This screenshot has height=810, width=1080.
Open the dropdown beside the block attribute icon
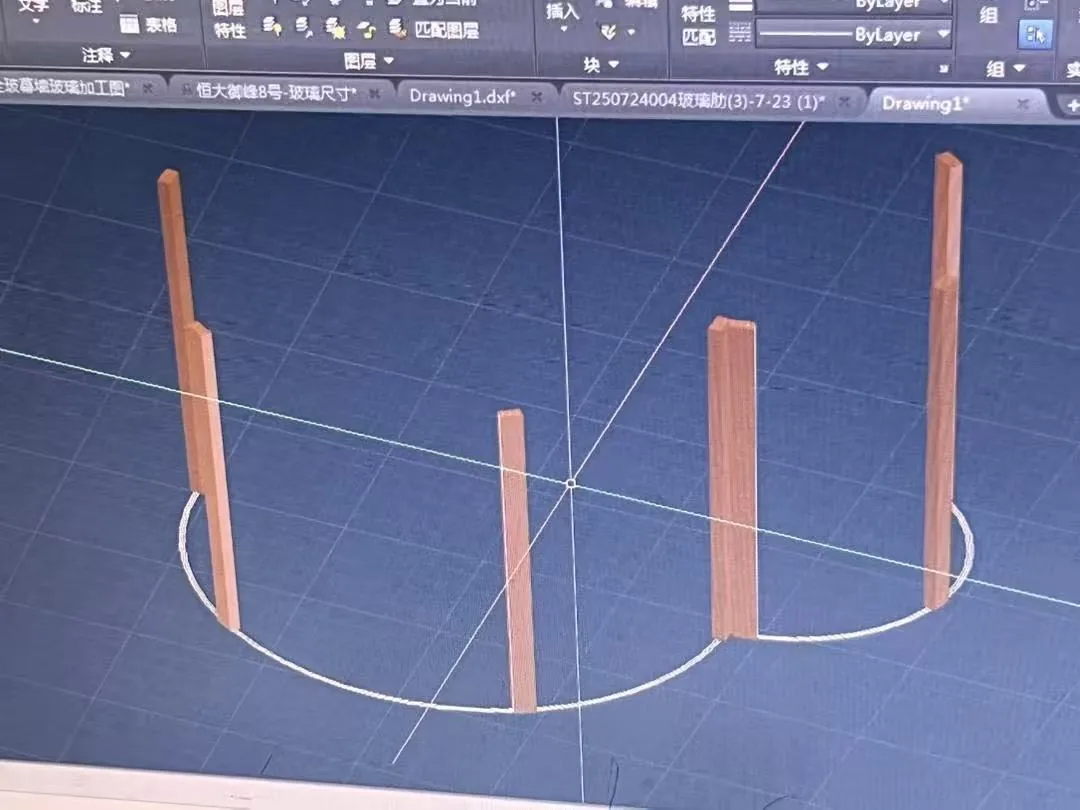tap(631, 32)
